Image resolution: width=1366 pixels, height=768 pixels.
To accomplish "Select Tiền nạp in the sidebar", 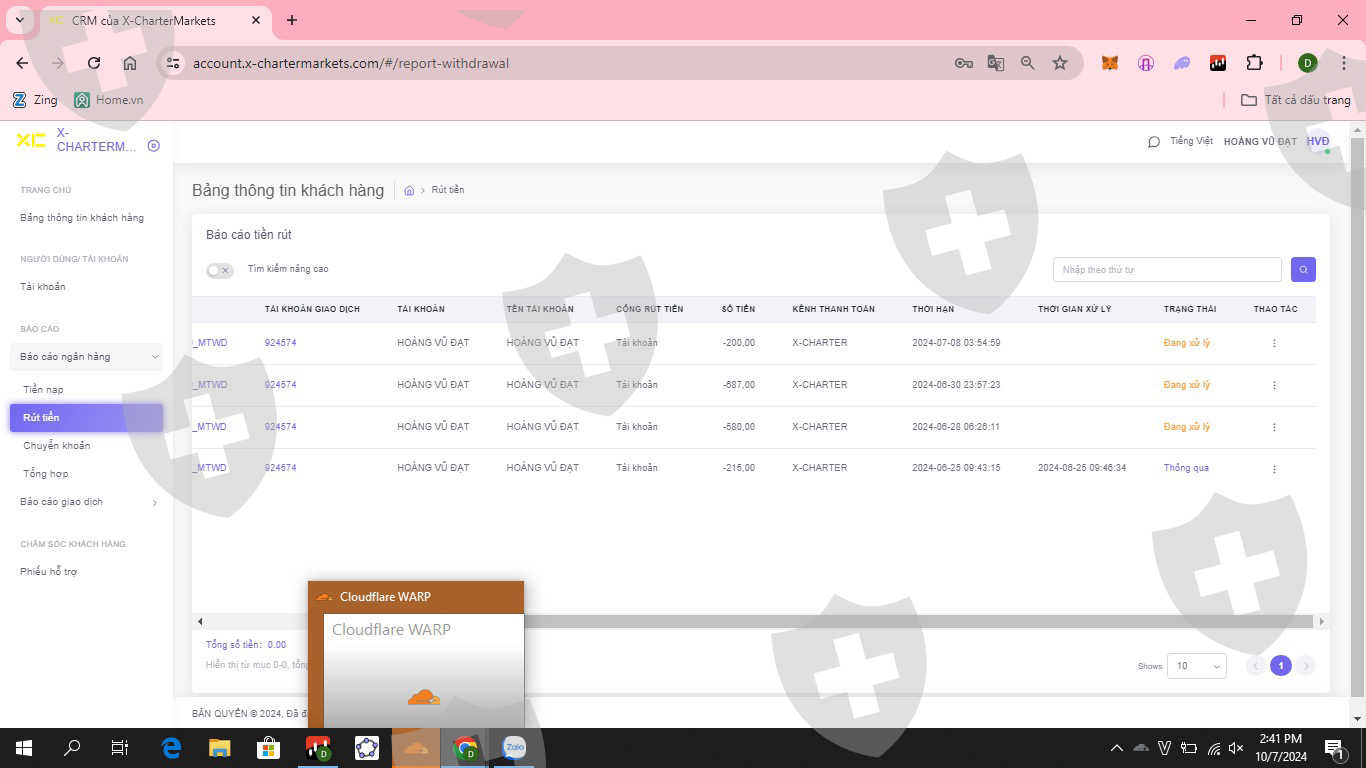I will coord(44,390).
